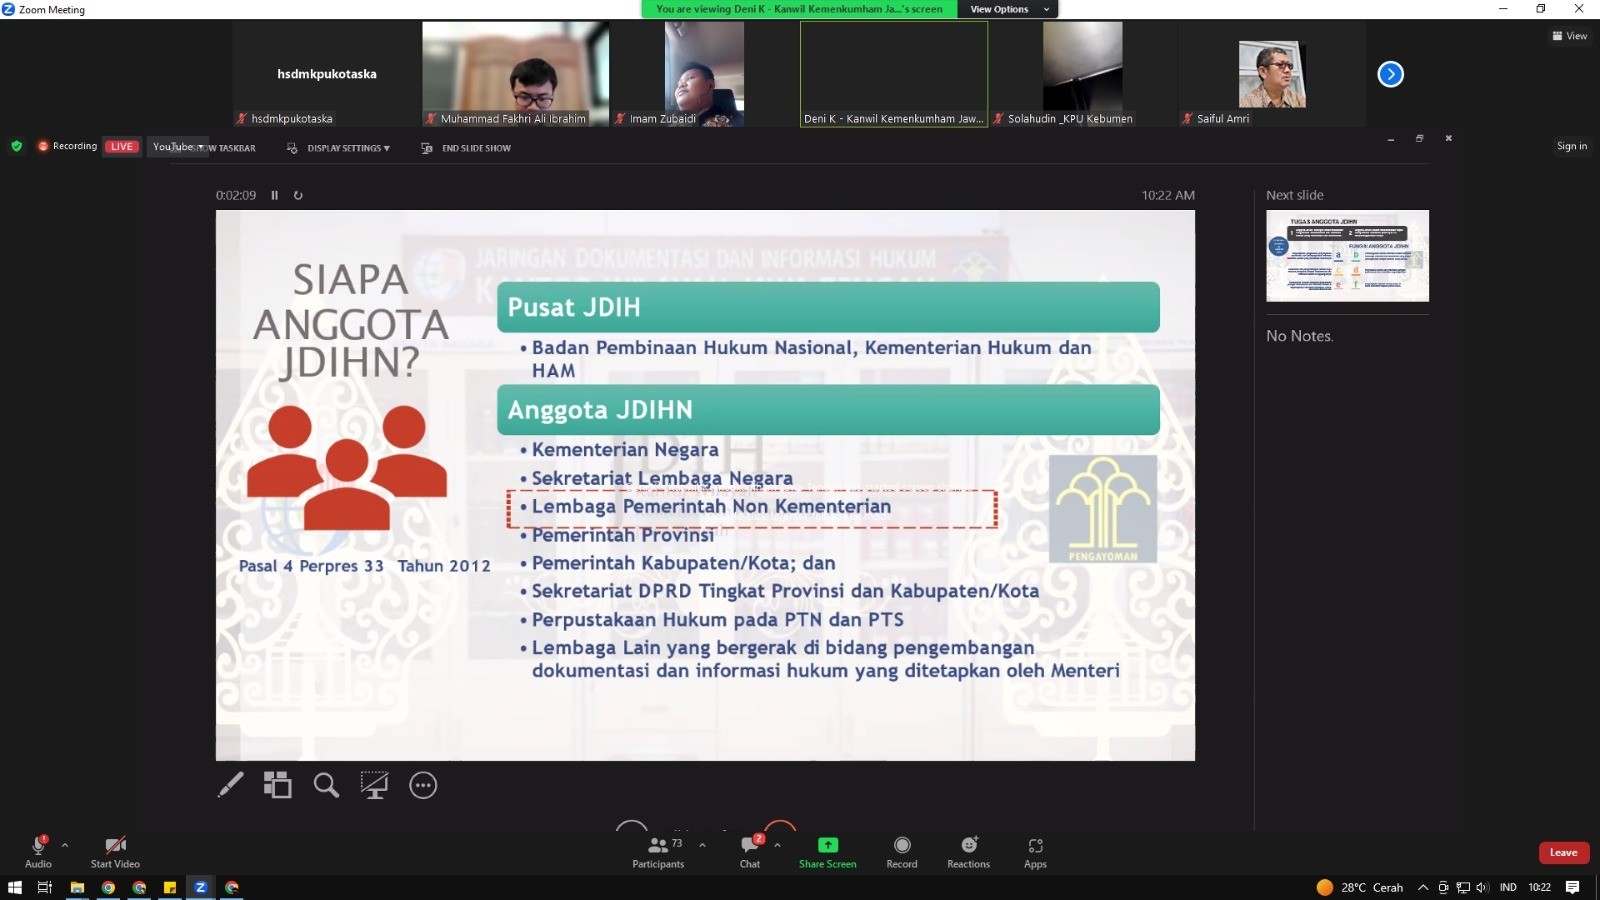1600x900 pixels.
Task: Open the Display Settings dropdown
Action: (x=339, y=148)
